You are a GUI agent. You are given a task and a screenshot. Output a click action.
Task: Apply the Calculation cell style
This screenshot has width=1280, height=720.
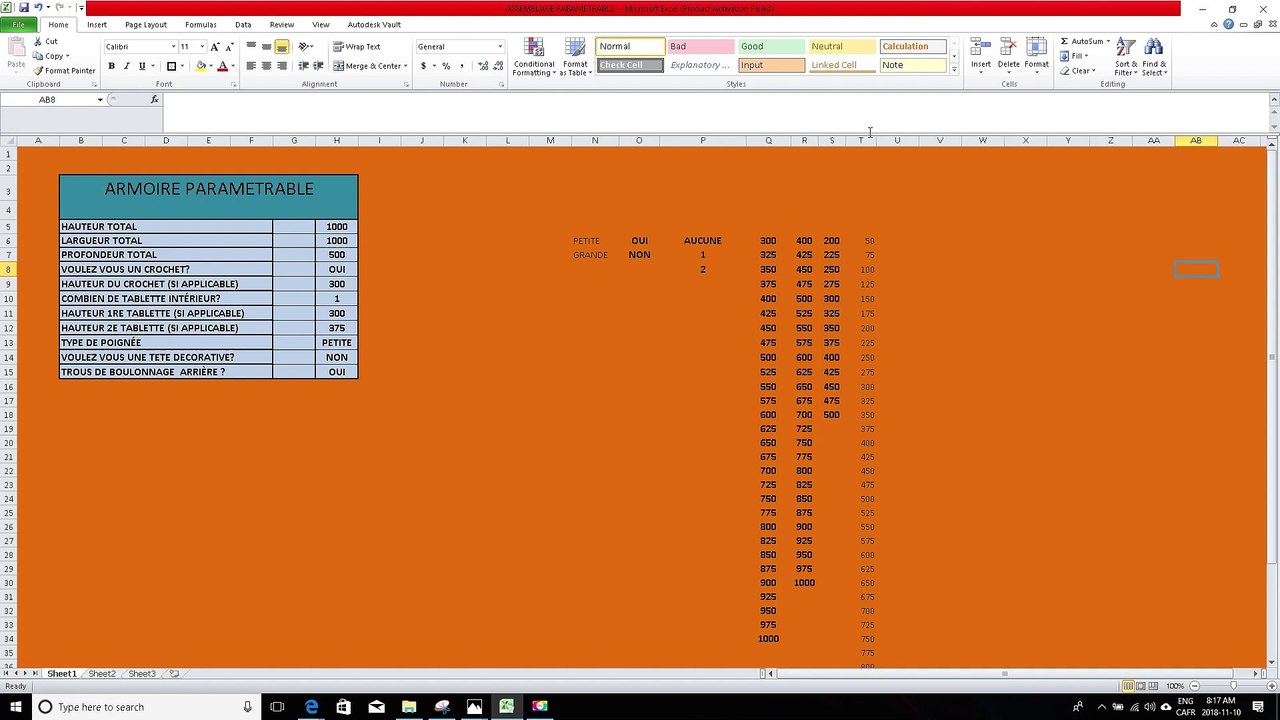pos(912,46)
